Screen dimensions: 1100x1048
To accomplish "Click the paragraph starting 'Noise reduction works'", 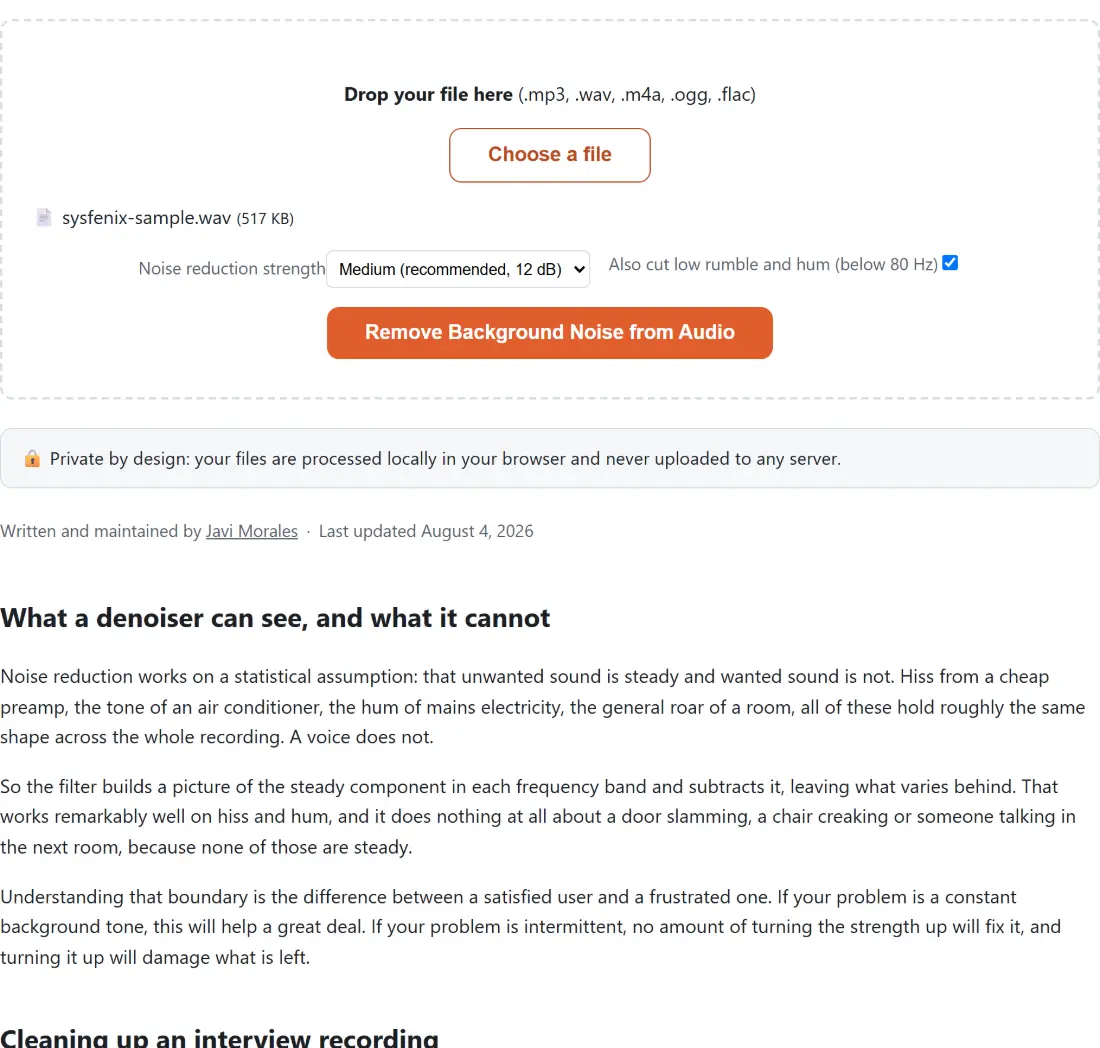I will 543,707.
